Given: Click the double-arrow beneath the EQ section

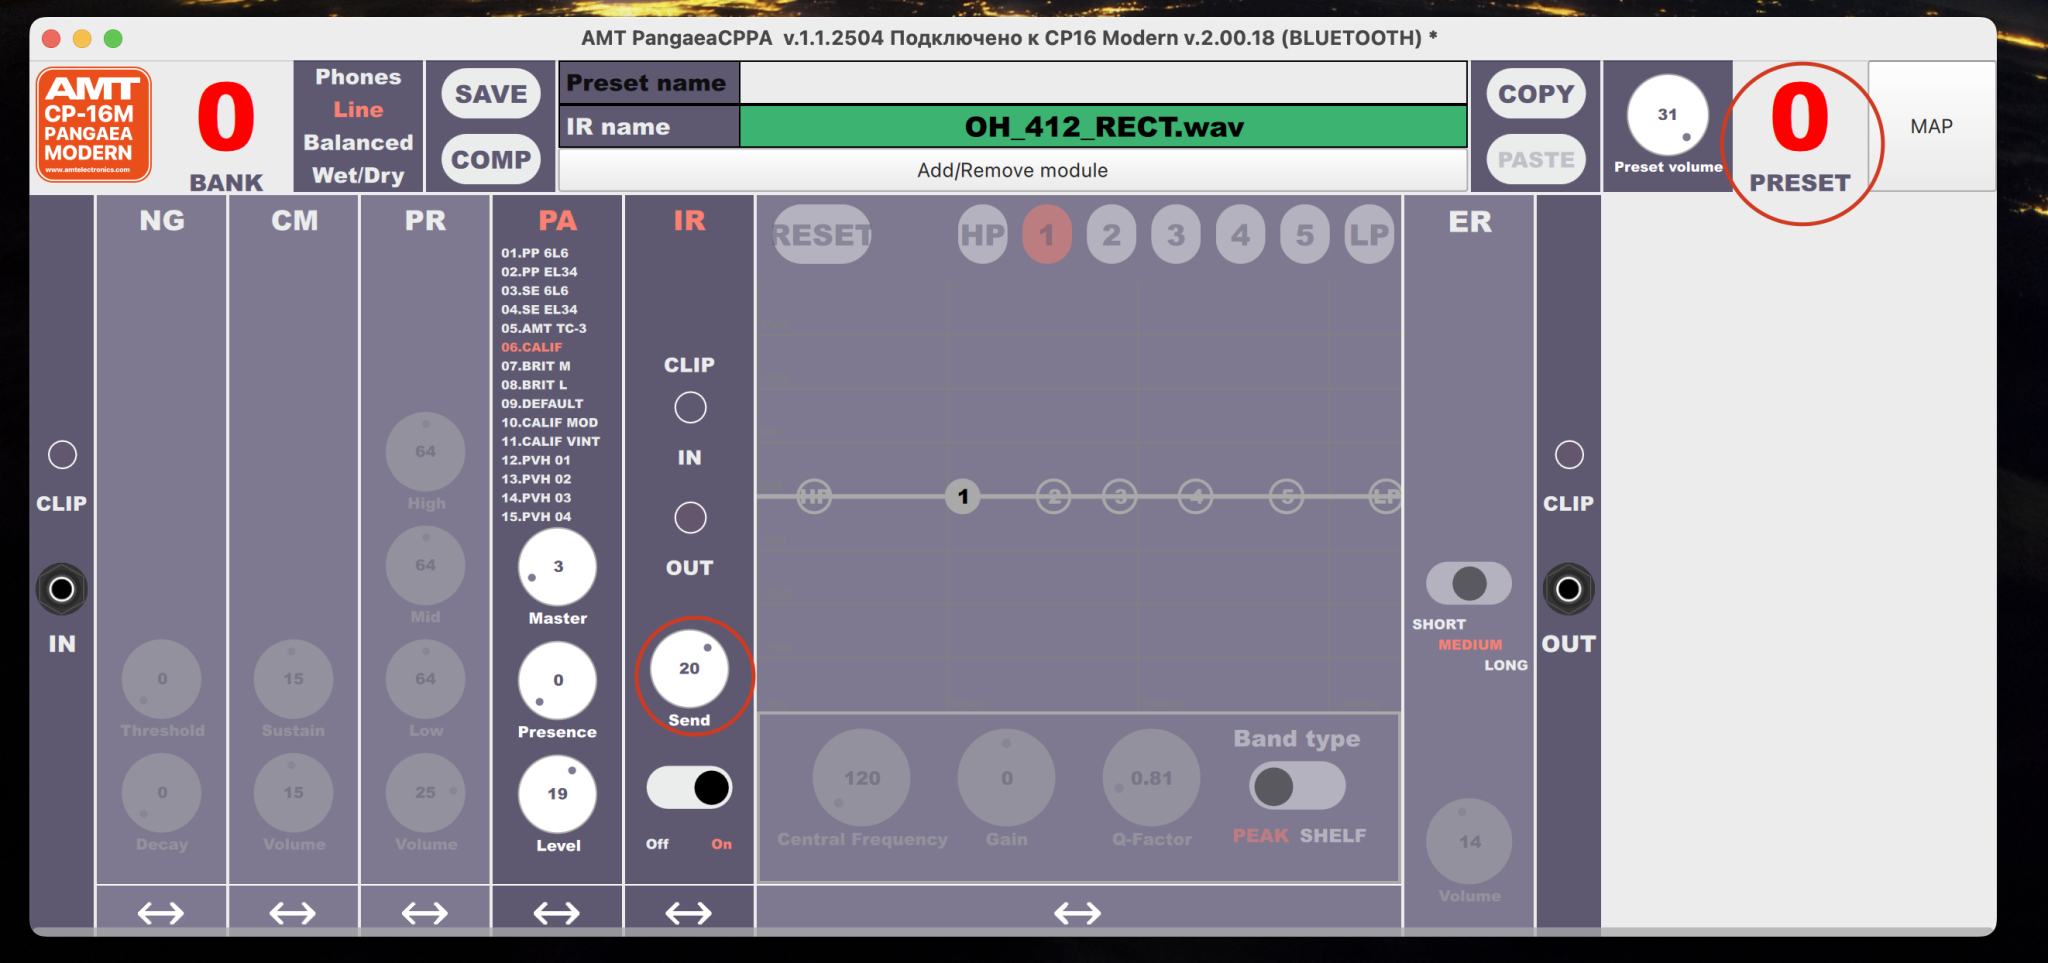Looking at the screenshot, I should click(1077, 912).
